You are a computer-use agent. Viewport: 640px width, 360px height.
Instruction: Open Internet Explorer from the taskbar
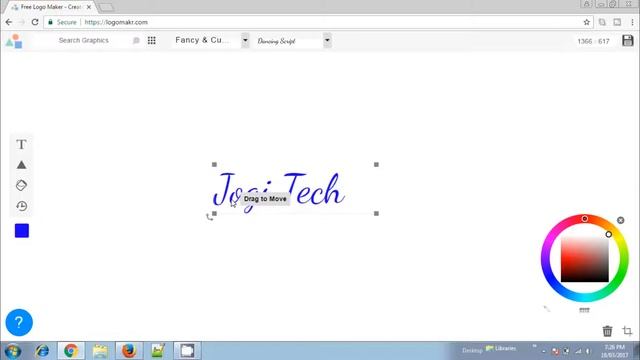pyautogui.click(x=42, y=351)
